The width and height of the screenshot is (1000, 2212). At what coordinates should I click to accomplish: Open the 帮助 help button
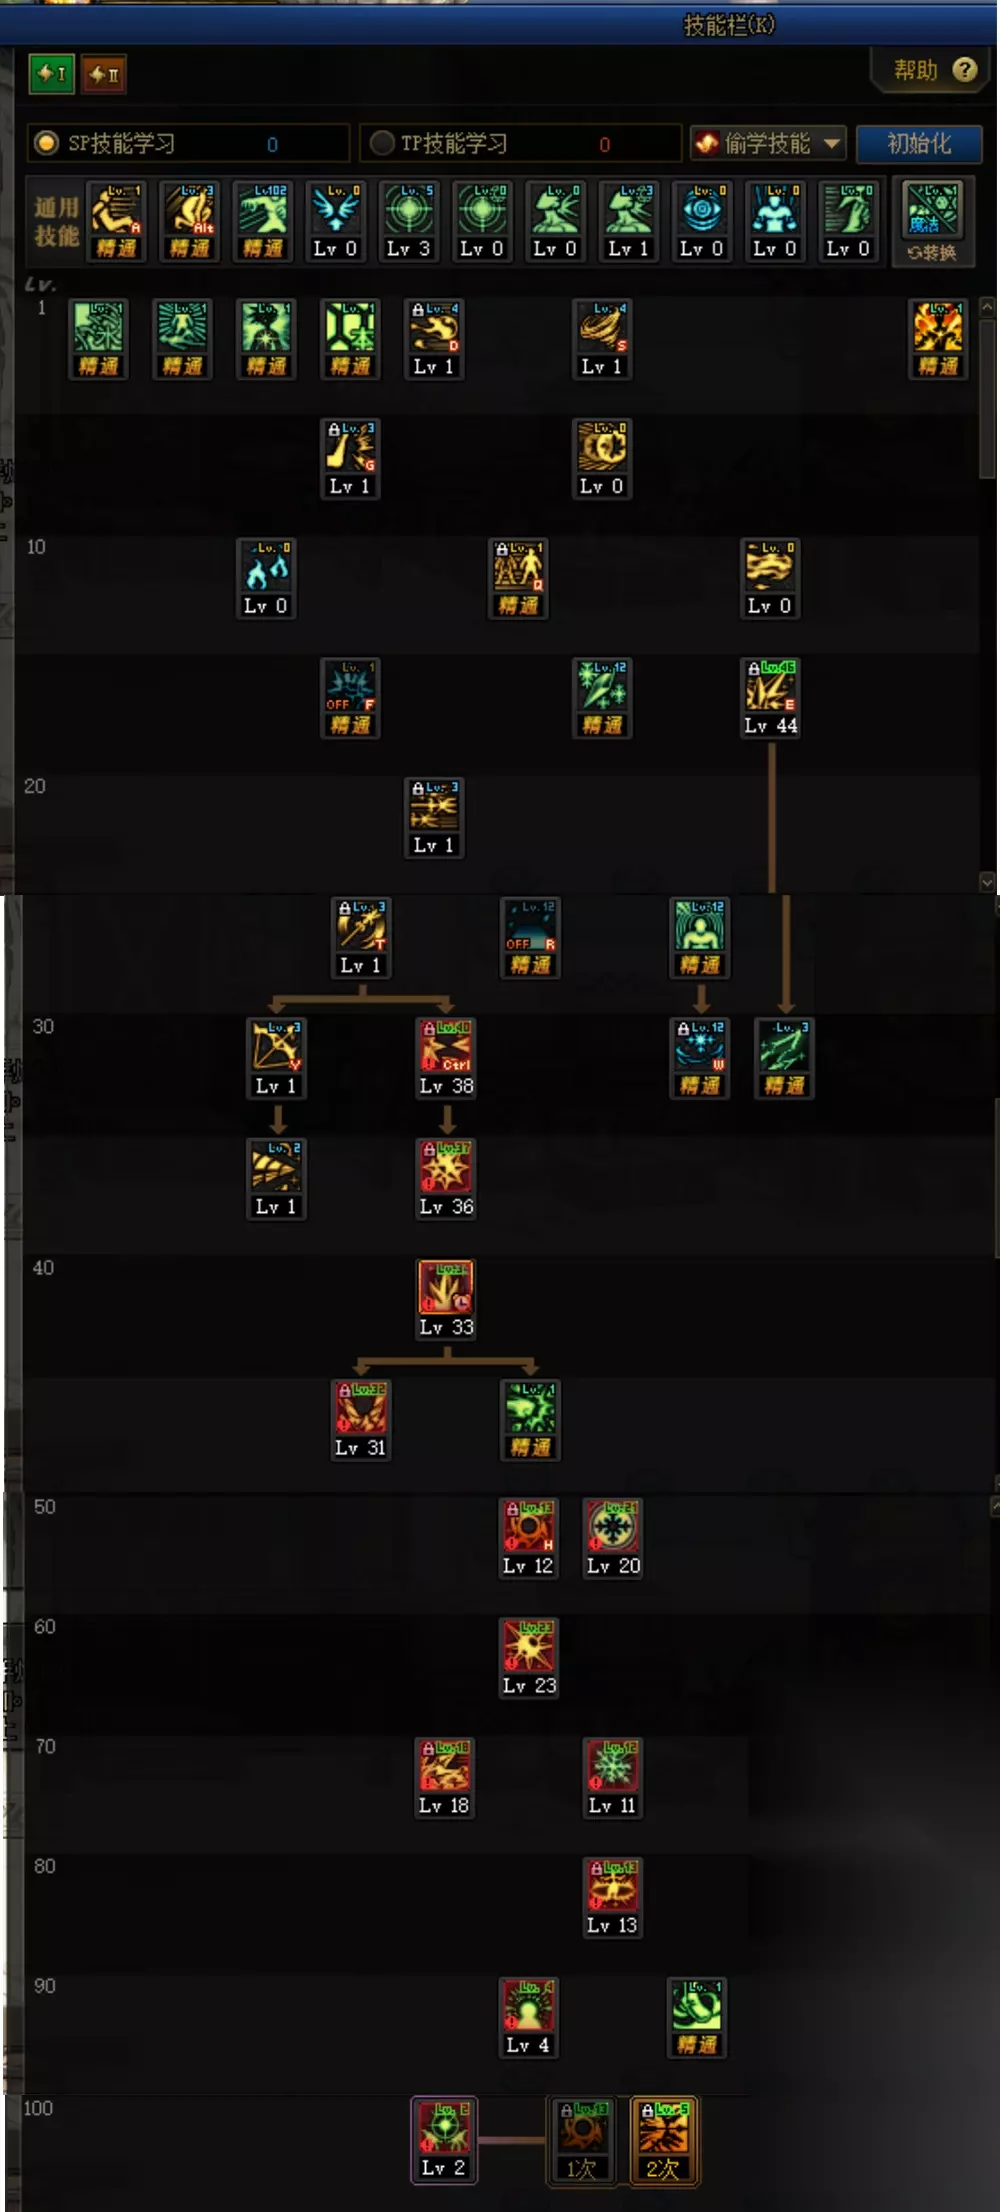pos(933,70)
